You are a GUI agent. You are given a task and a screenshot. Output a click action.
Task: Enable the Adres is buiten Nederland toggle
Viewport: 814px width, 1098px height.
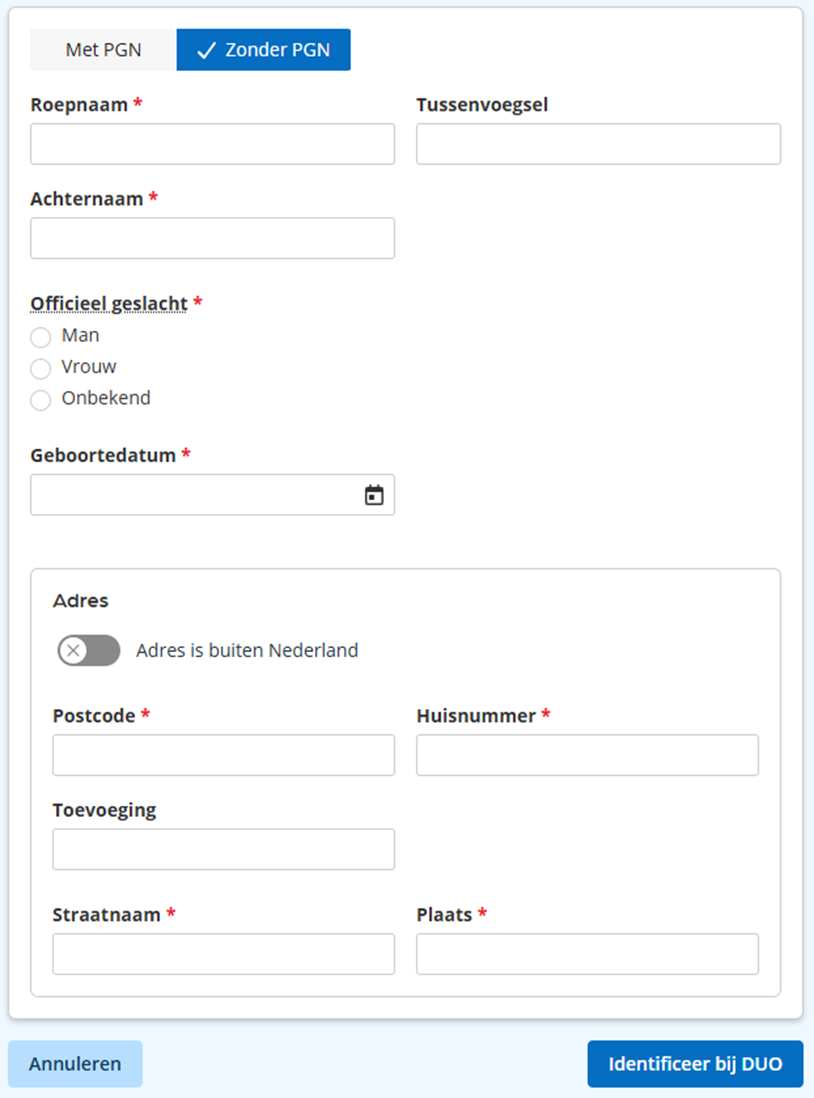click(88, 651)
